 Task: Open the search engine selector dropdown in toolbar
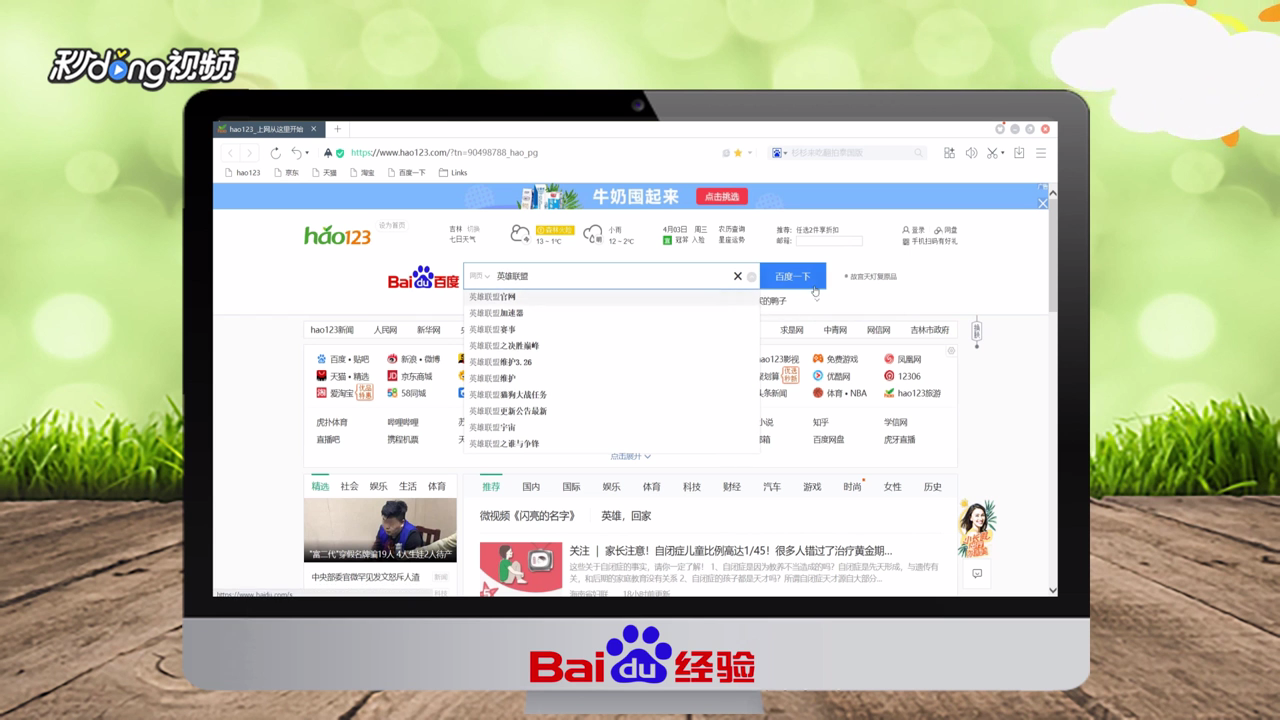(x=779, y=153)
